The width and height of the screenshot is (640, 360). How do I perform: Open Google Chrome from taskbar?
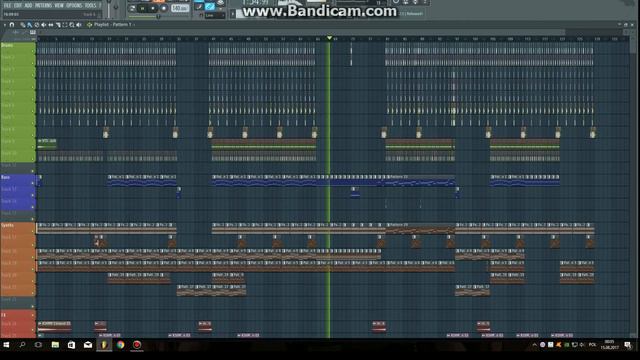point(120,345)
